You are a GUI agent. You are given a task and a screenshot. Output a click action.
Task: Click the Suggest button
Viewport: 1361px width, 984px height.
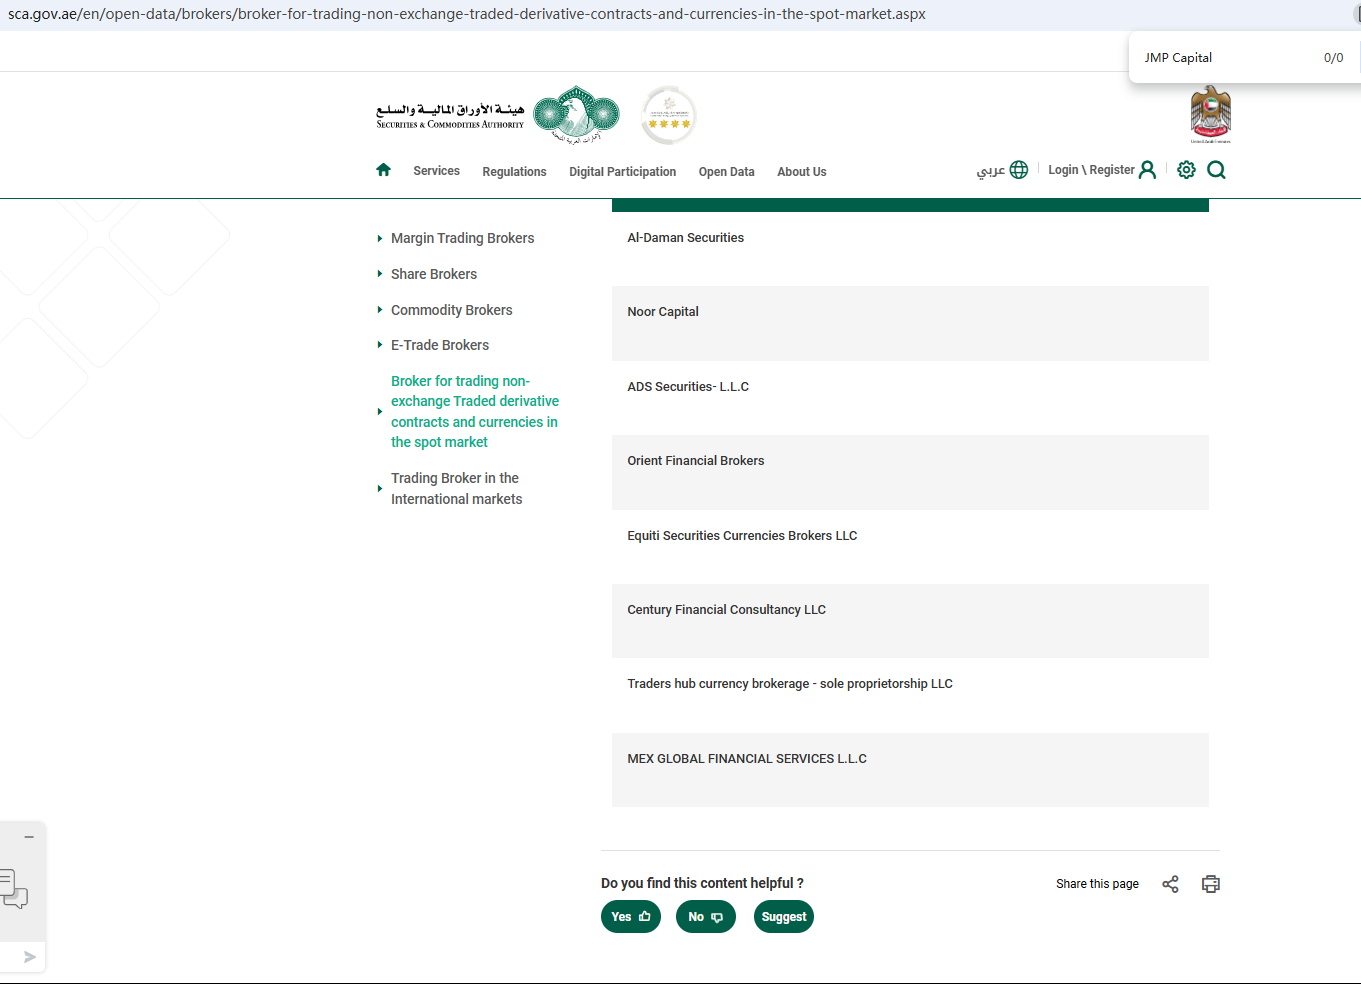[x=784, y=917]
